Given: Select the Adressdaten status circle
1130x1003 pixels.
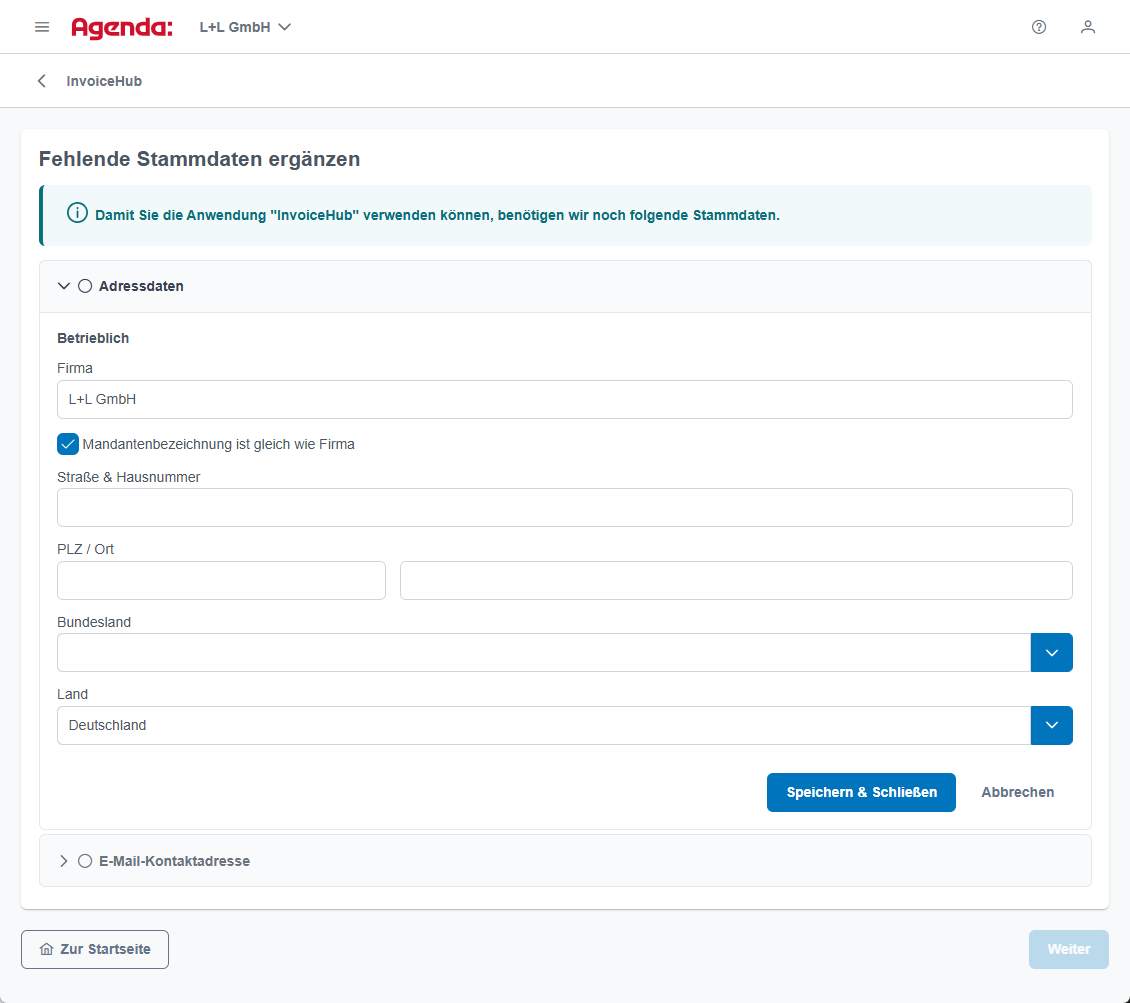Looking at the screenshot, I should tap(85, 286).
